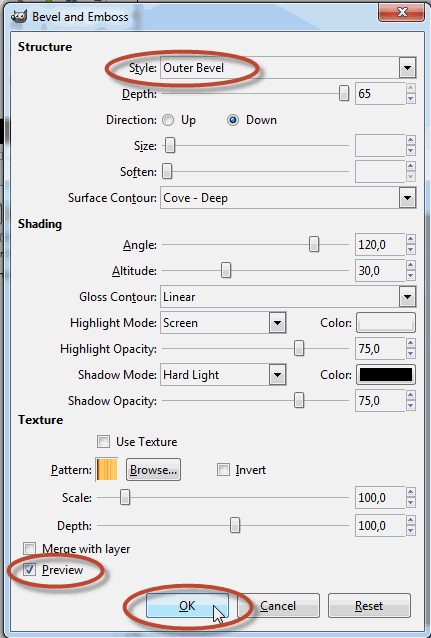The image size is (431, 638).
Task: Decrease Angle value with the down arrow
Action: click(x=411, y=250)
